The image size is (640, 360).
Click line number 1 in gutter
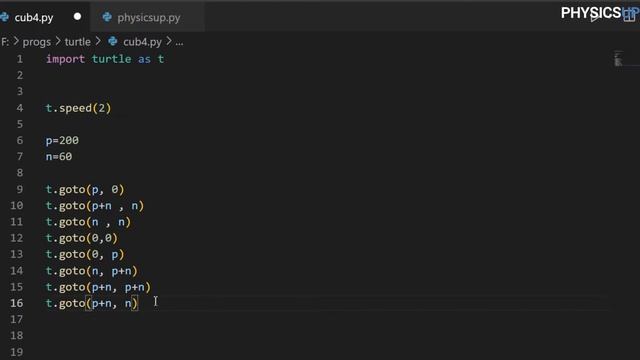(x=20, y=59)
